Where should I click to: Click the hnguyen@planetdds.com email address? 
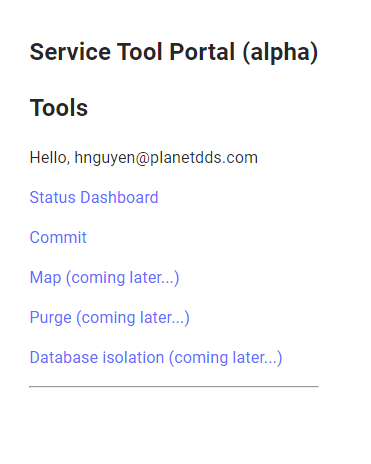pyautogui.click(x=166, y=158)
